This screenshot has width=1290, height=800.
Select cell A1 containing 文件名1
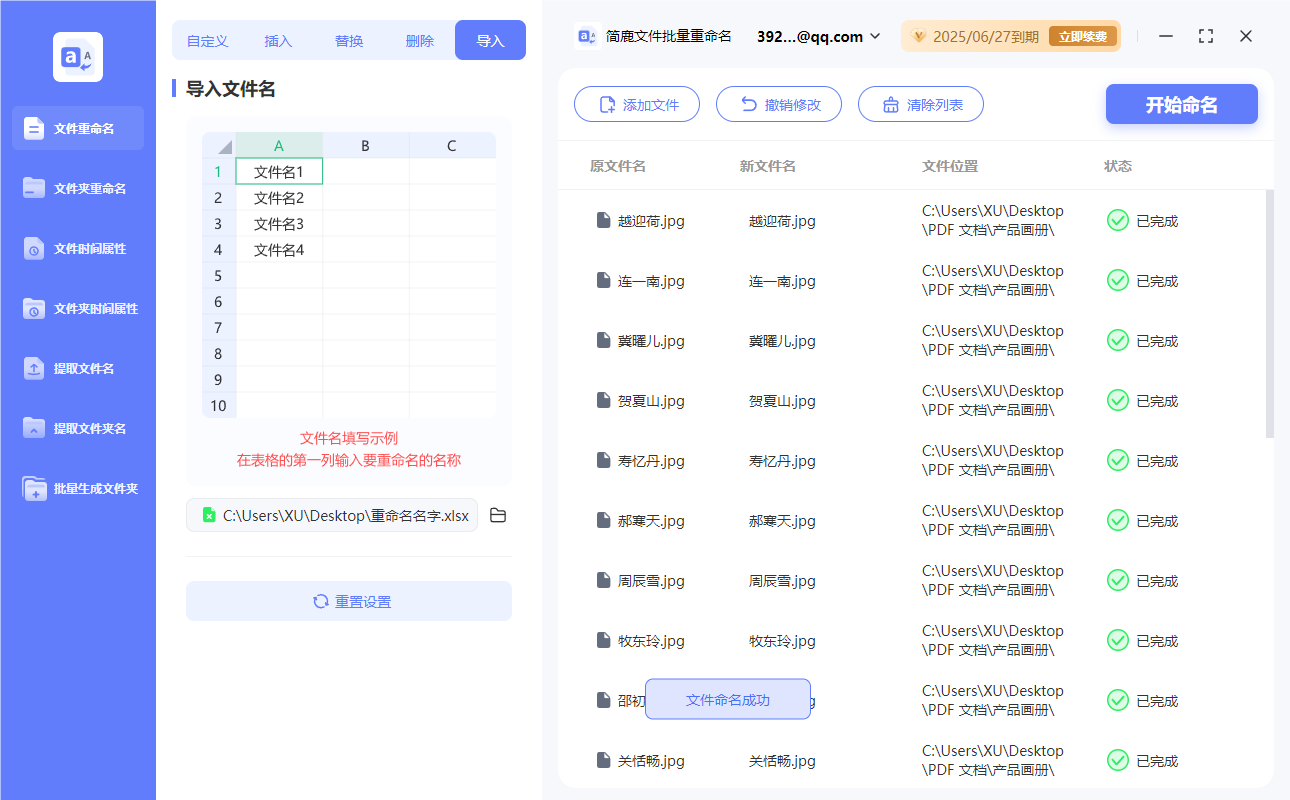point(279,171)
